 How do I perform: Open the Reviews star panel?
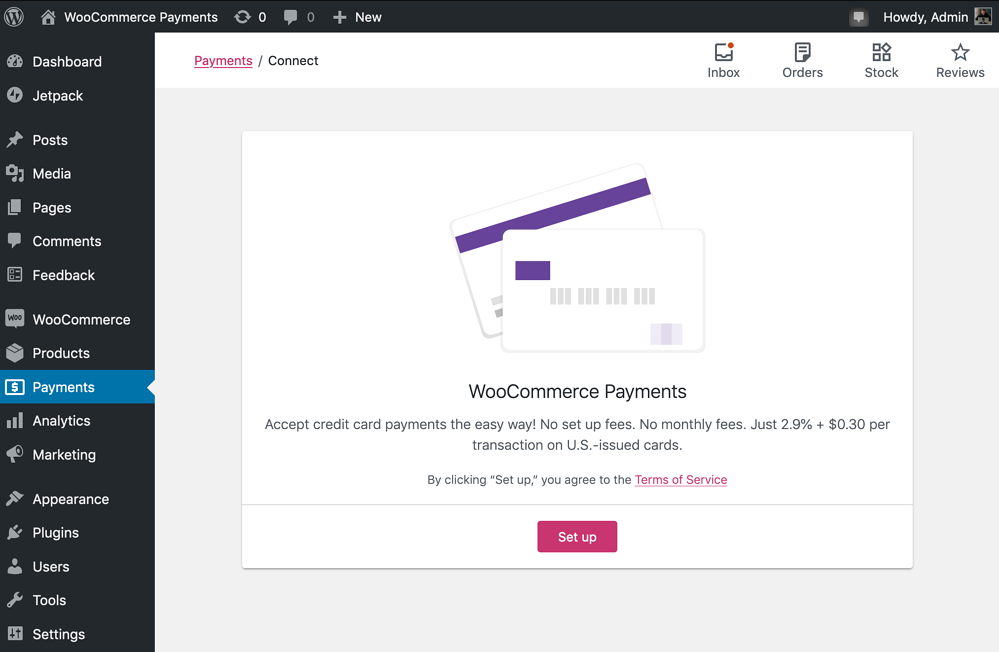click(x=959, y=58)
